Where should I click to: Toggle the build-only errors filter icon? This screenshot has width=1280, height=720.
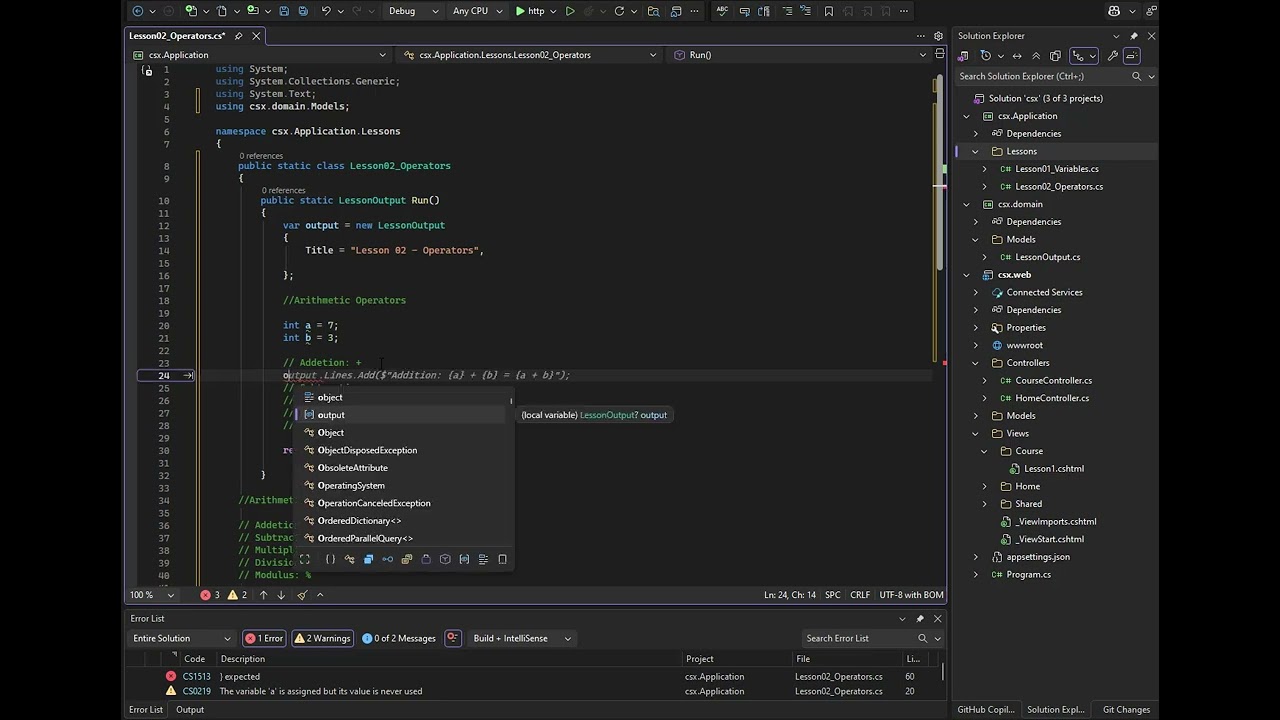pos(453,638)
